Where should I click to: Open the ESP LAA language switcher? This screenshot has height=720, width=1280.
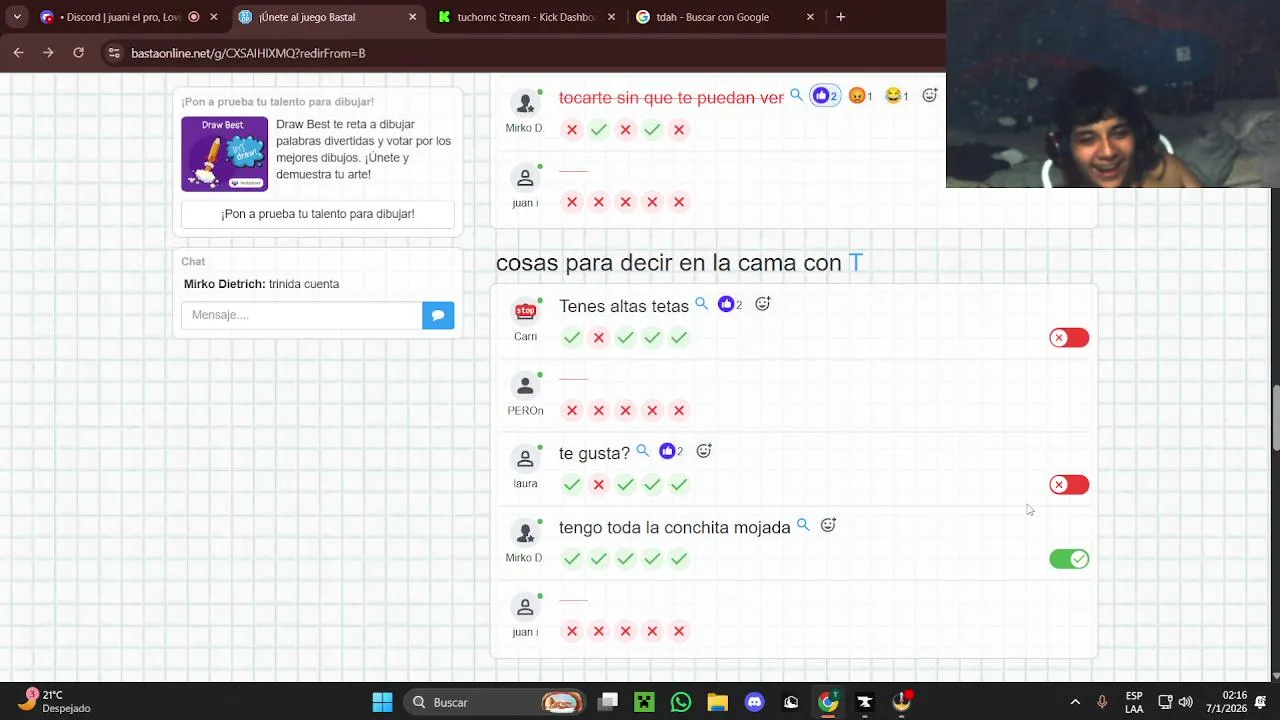point(1134,702)
